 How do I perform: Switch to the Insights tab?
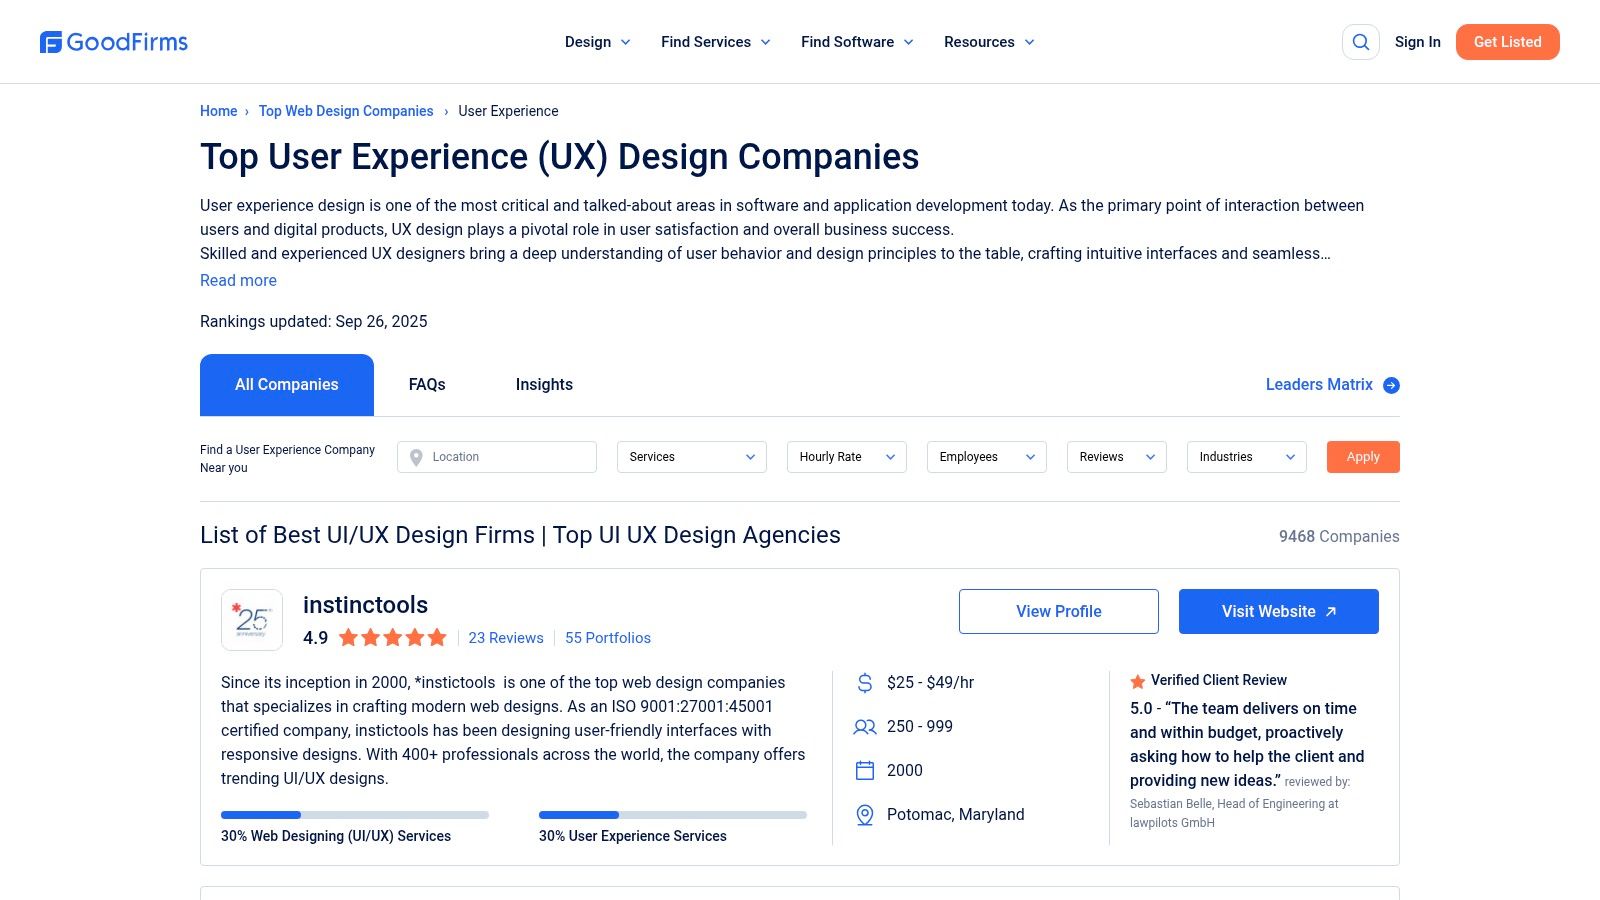(544, 385)
